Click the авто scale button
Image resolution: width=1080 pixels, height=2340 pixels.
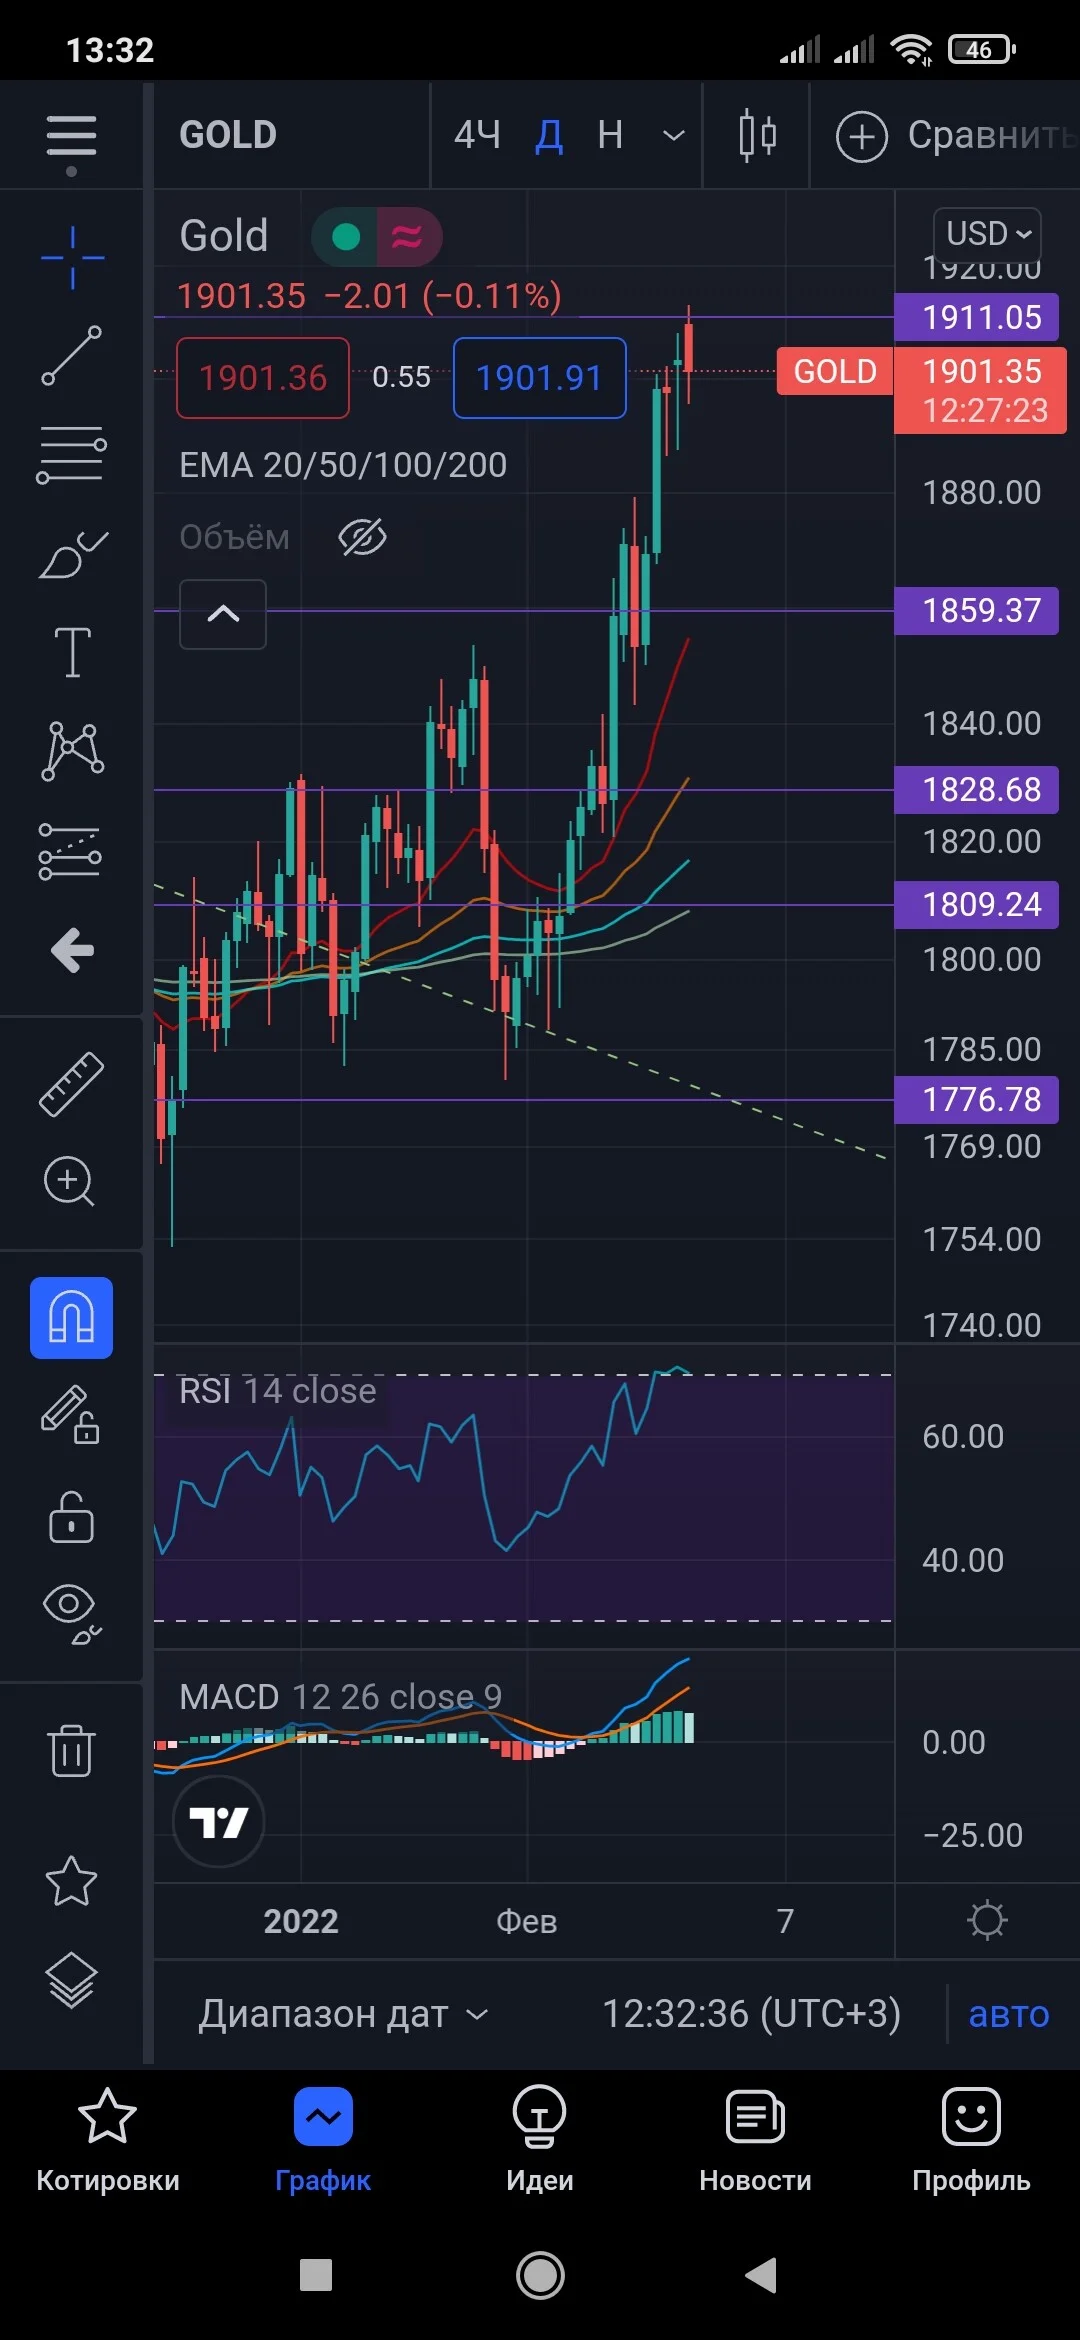(1009, 2014)
